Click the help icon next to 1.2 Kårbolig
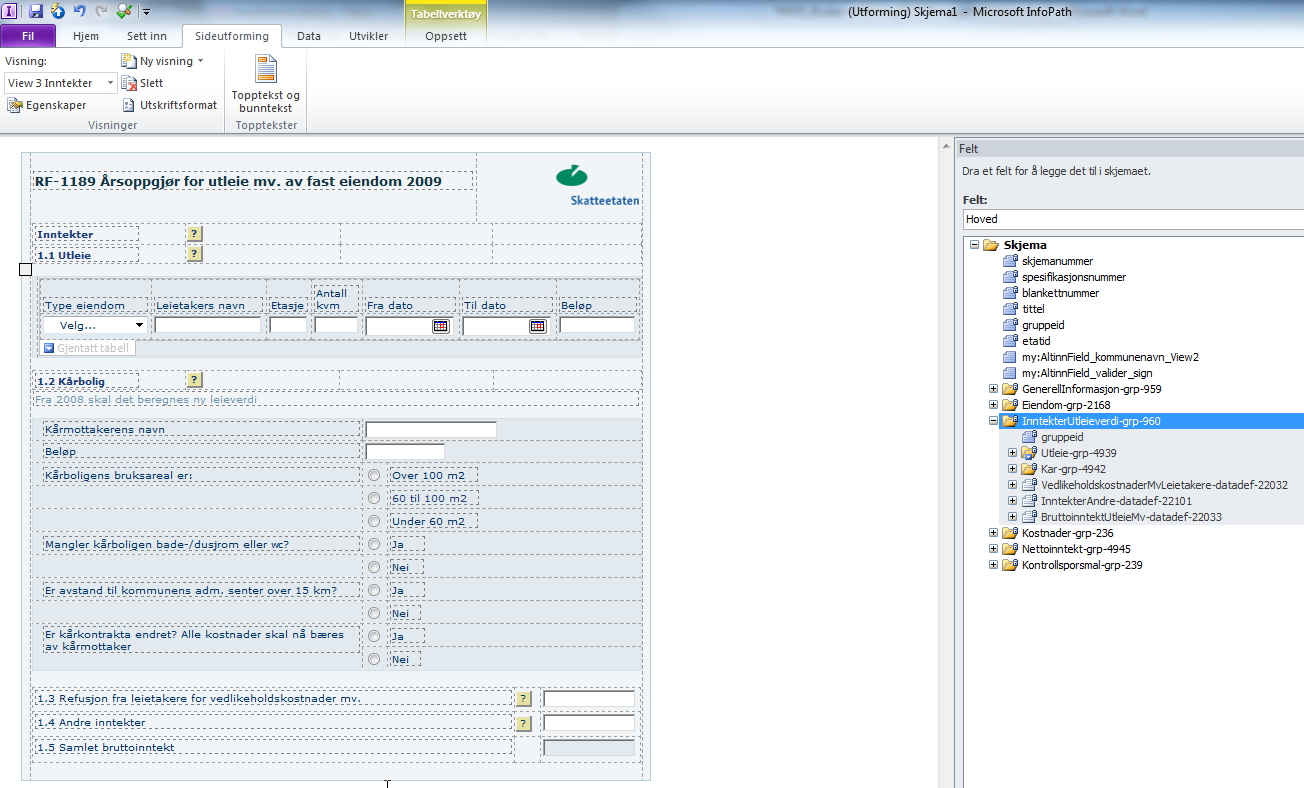Viewport: 1304px width, 788px height. (x=194, y=380)
